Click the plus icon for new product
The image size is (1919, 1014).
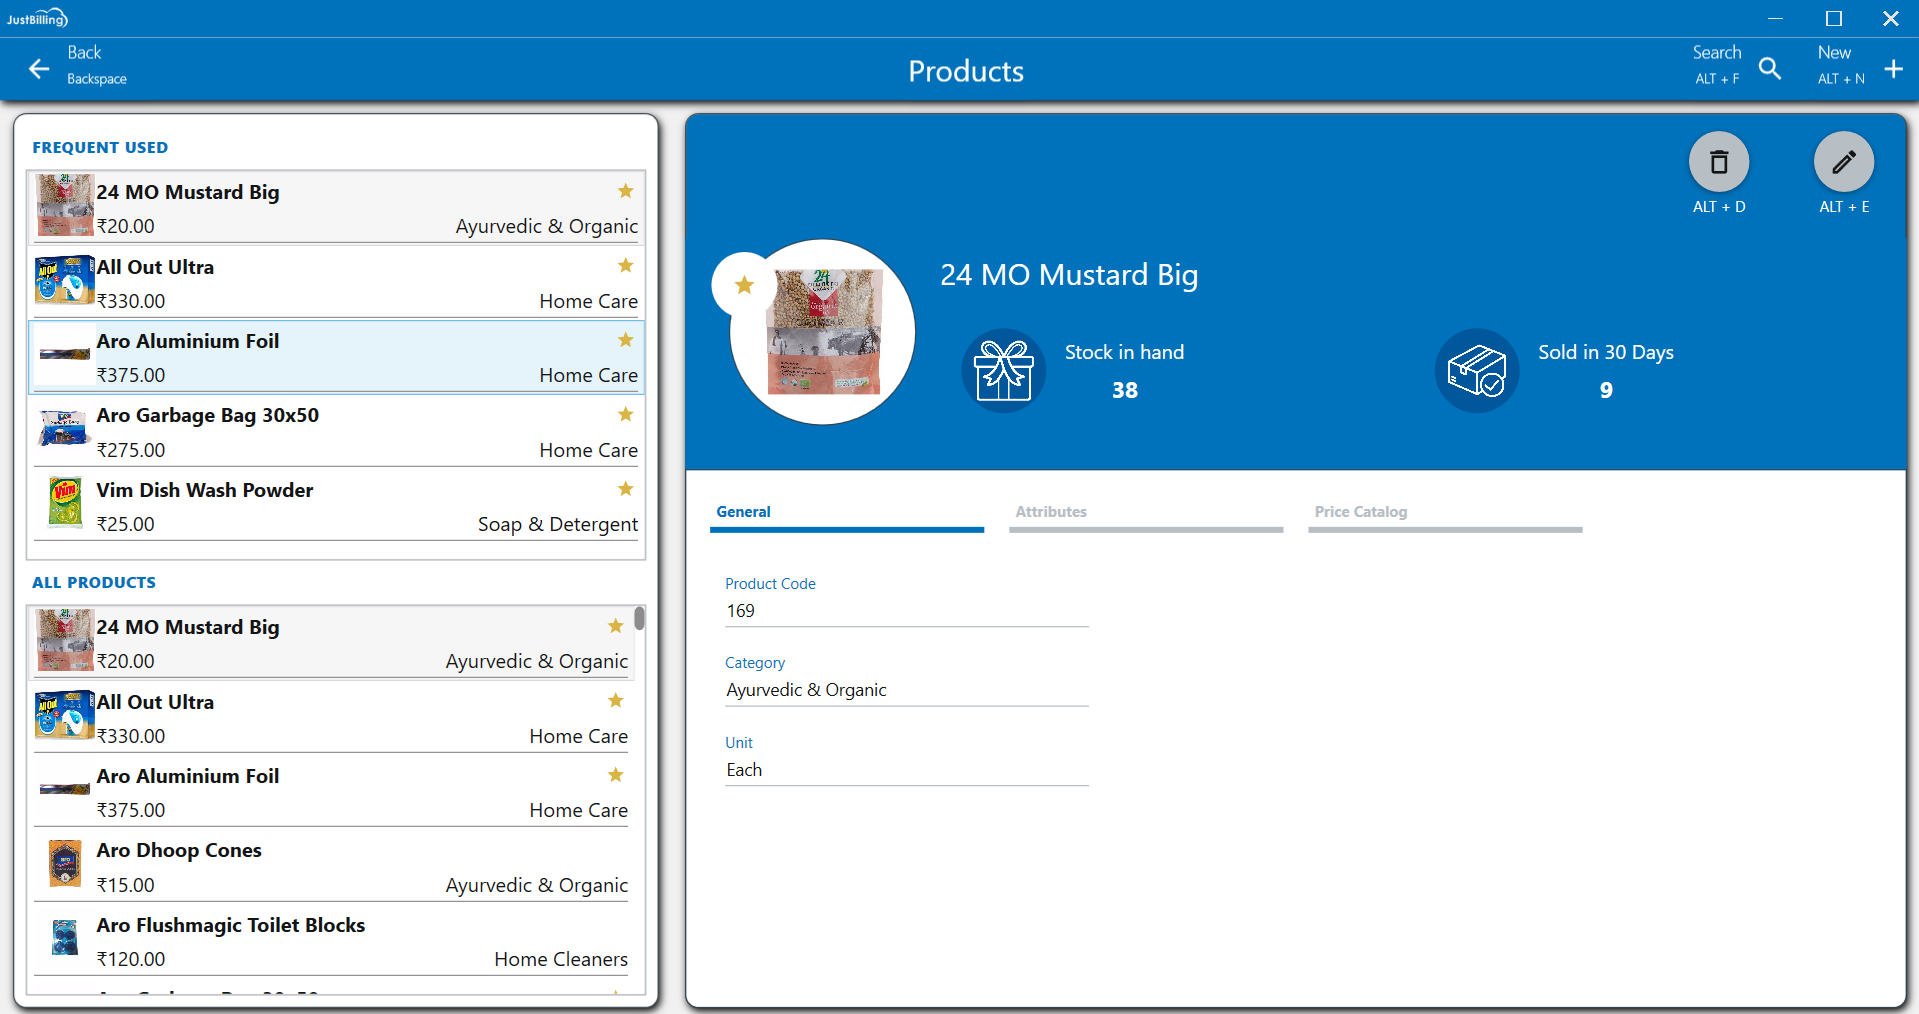pos(1892,68)
